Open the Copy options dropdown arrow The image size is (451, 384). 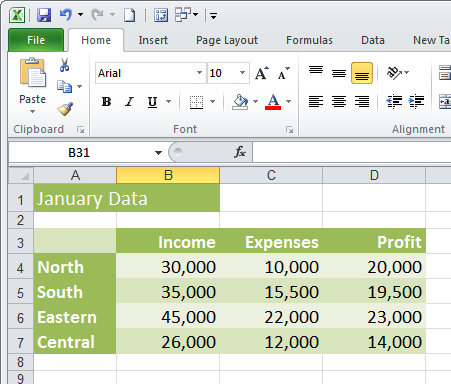coord(80,87)
